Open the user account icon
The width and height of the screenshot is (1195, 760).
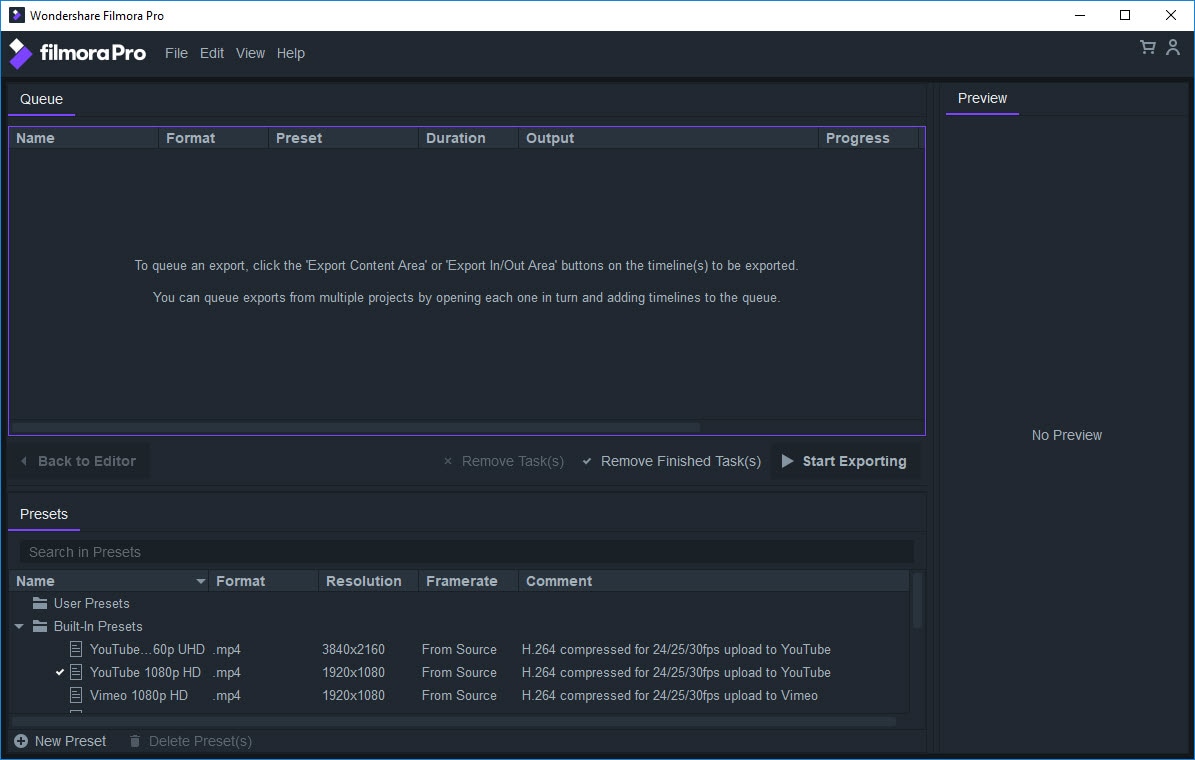(x=1173, y=47)
